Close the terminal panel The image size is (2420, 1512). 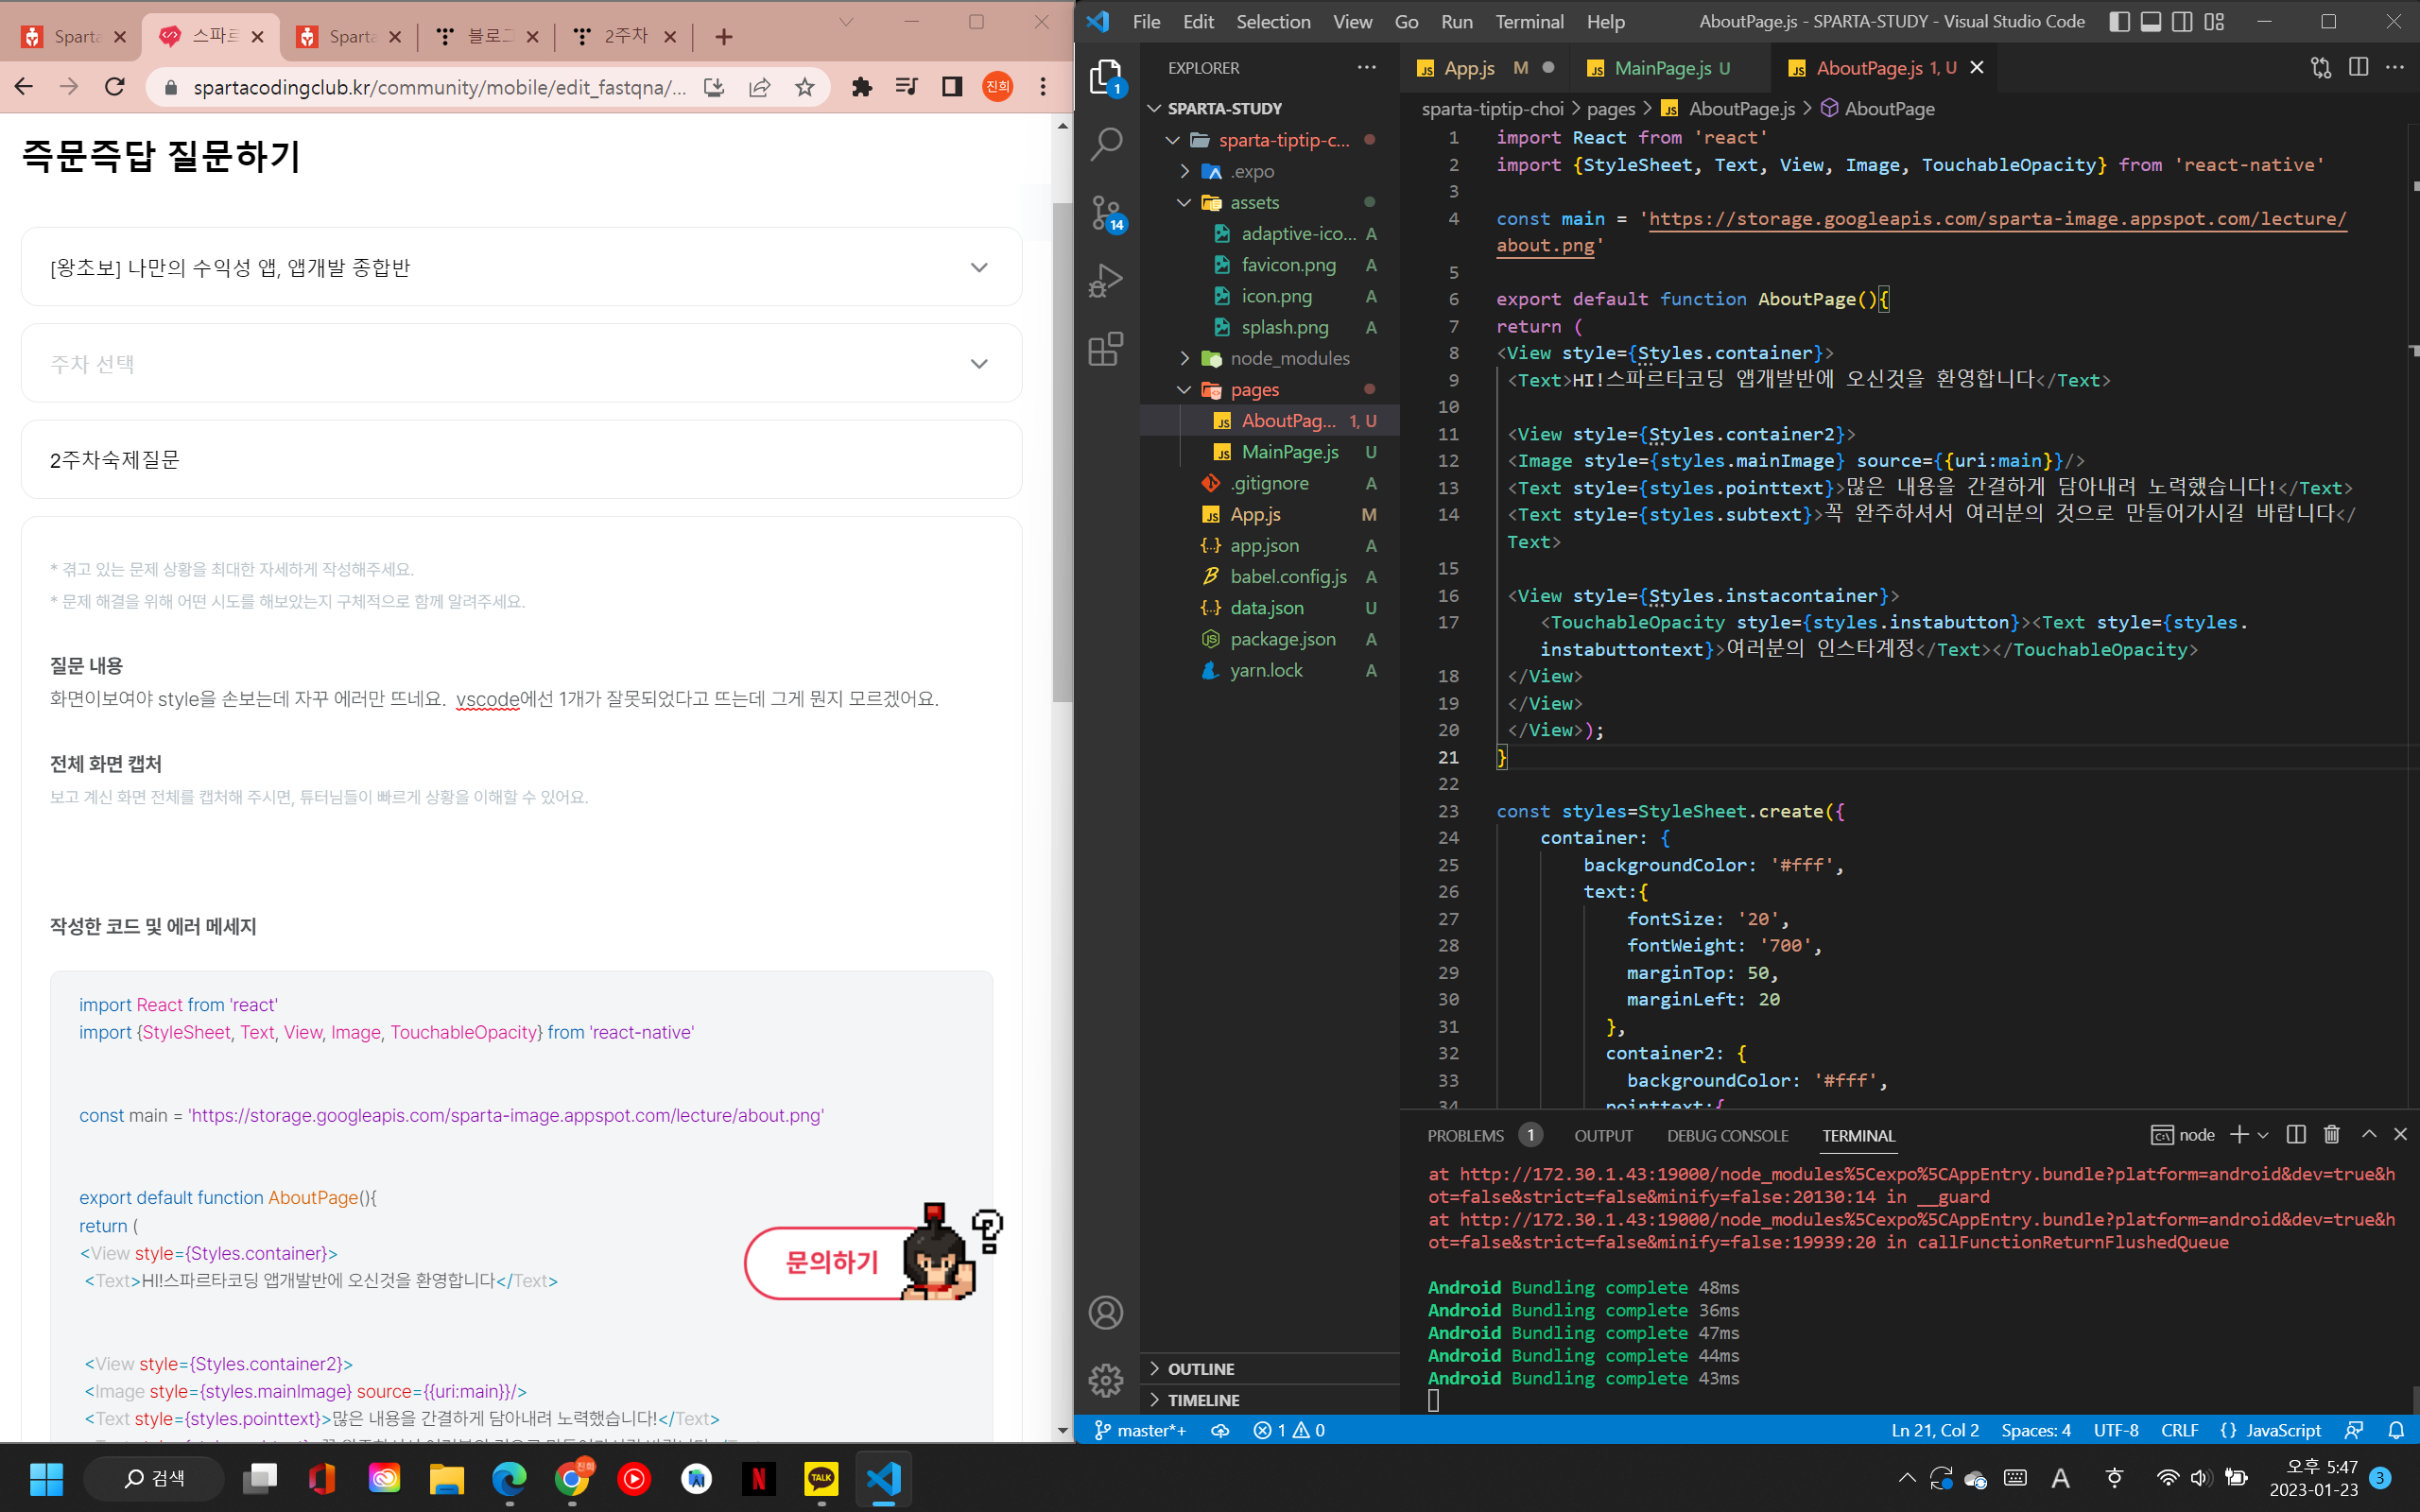[x=2400, y=1134]
